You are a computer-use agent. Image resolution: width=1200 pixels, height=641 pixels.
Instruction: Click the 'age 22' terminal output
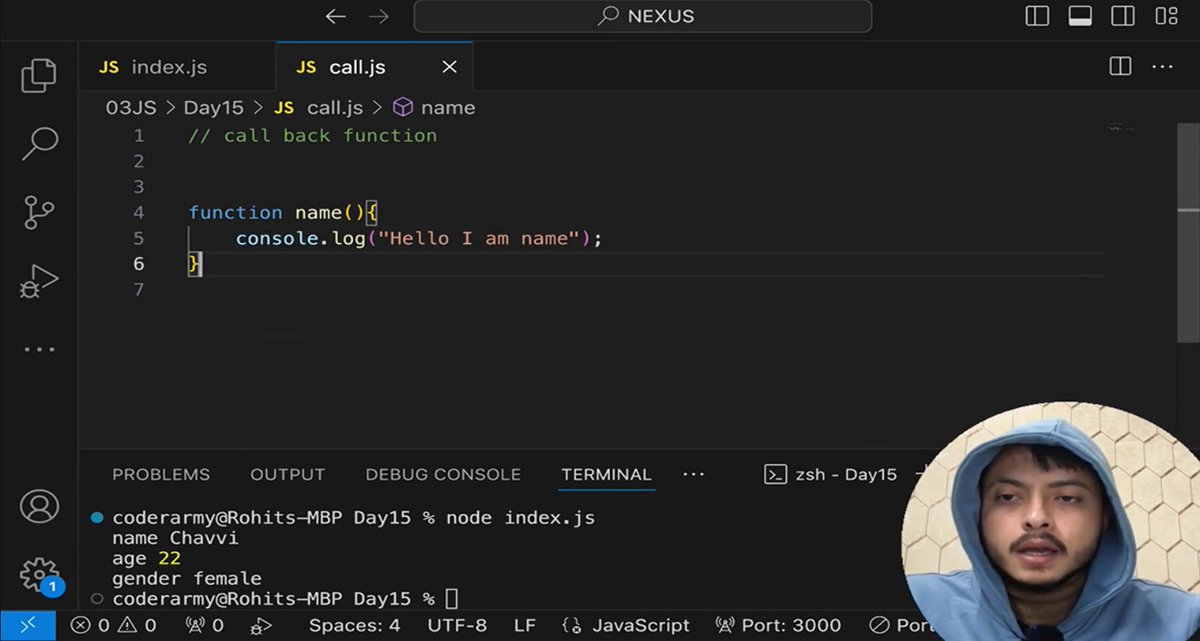click(x=146, y=558)
